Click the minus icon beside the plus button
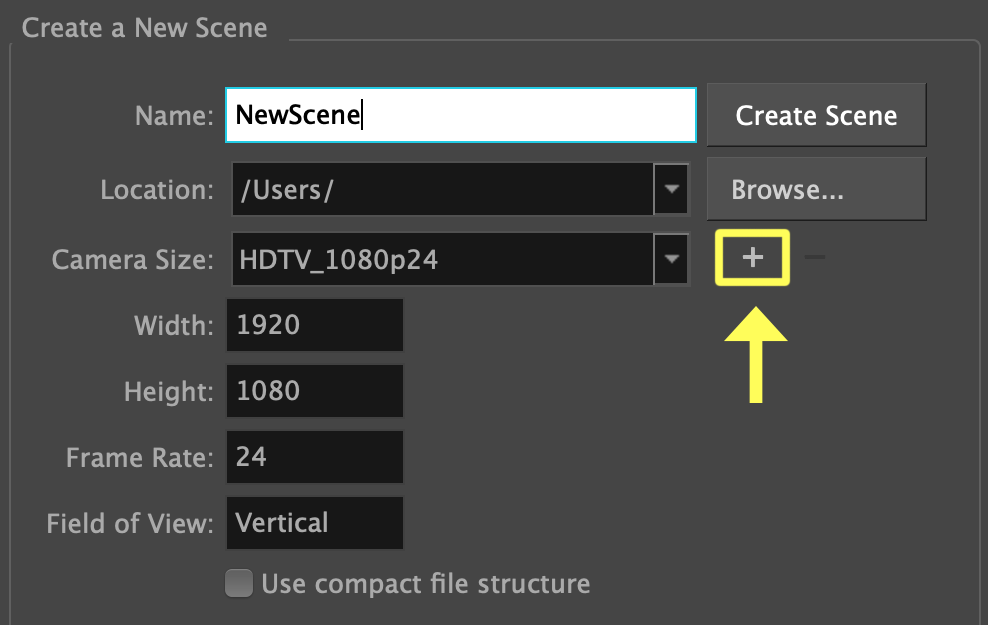Image resolution: width=988 pixels, height=625 pixels. [815, 258]
